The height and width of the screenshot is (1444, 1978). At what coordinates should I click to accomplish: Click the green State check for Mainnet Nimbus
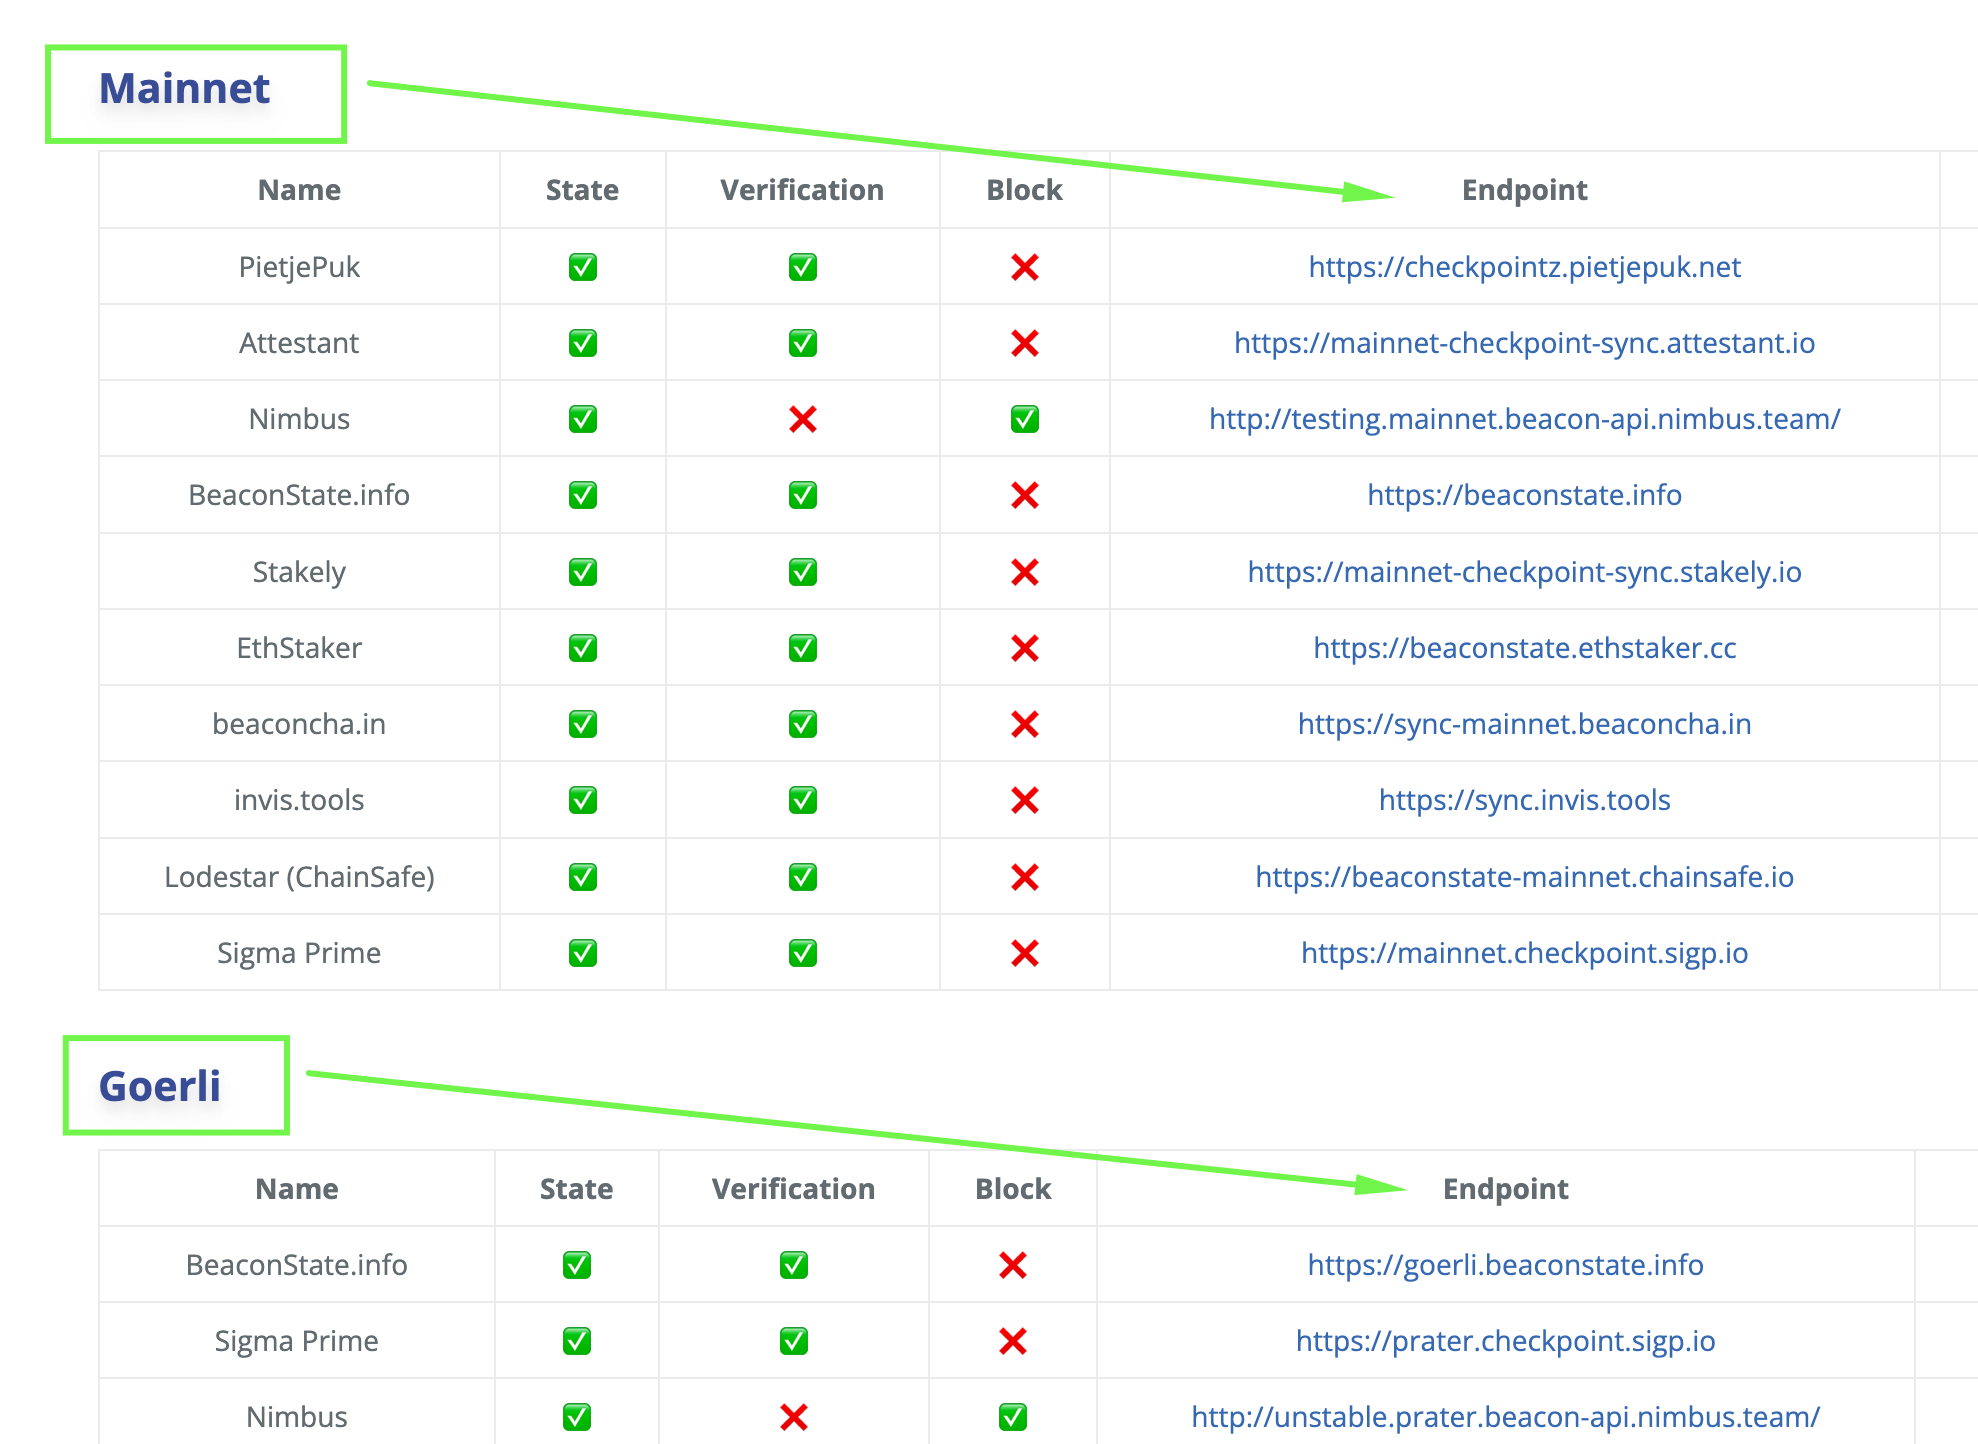click(x=583, y=419)
